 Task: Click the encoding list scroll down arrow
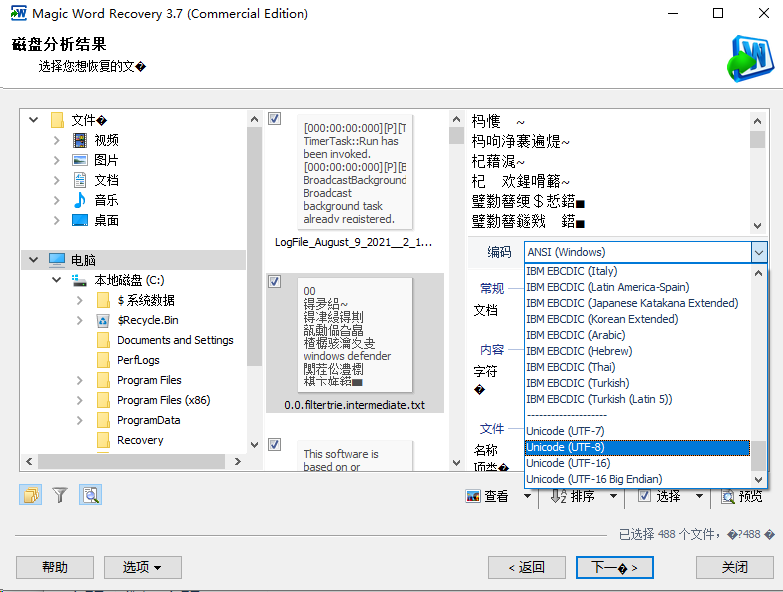(759, 480)
